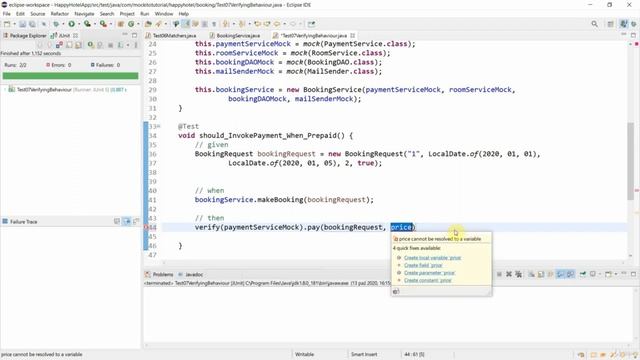Choose quick fix Create constant 'price'
This screenshot has height=360, width=640.
[x=428, y=280]
